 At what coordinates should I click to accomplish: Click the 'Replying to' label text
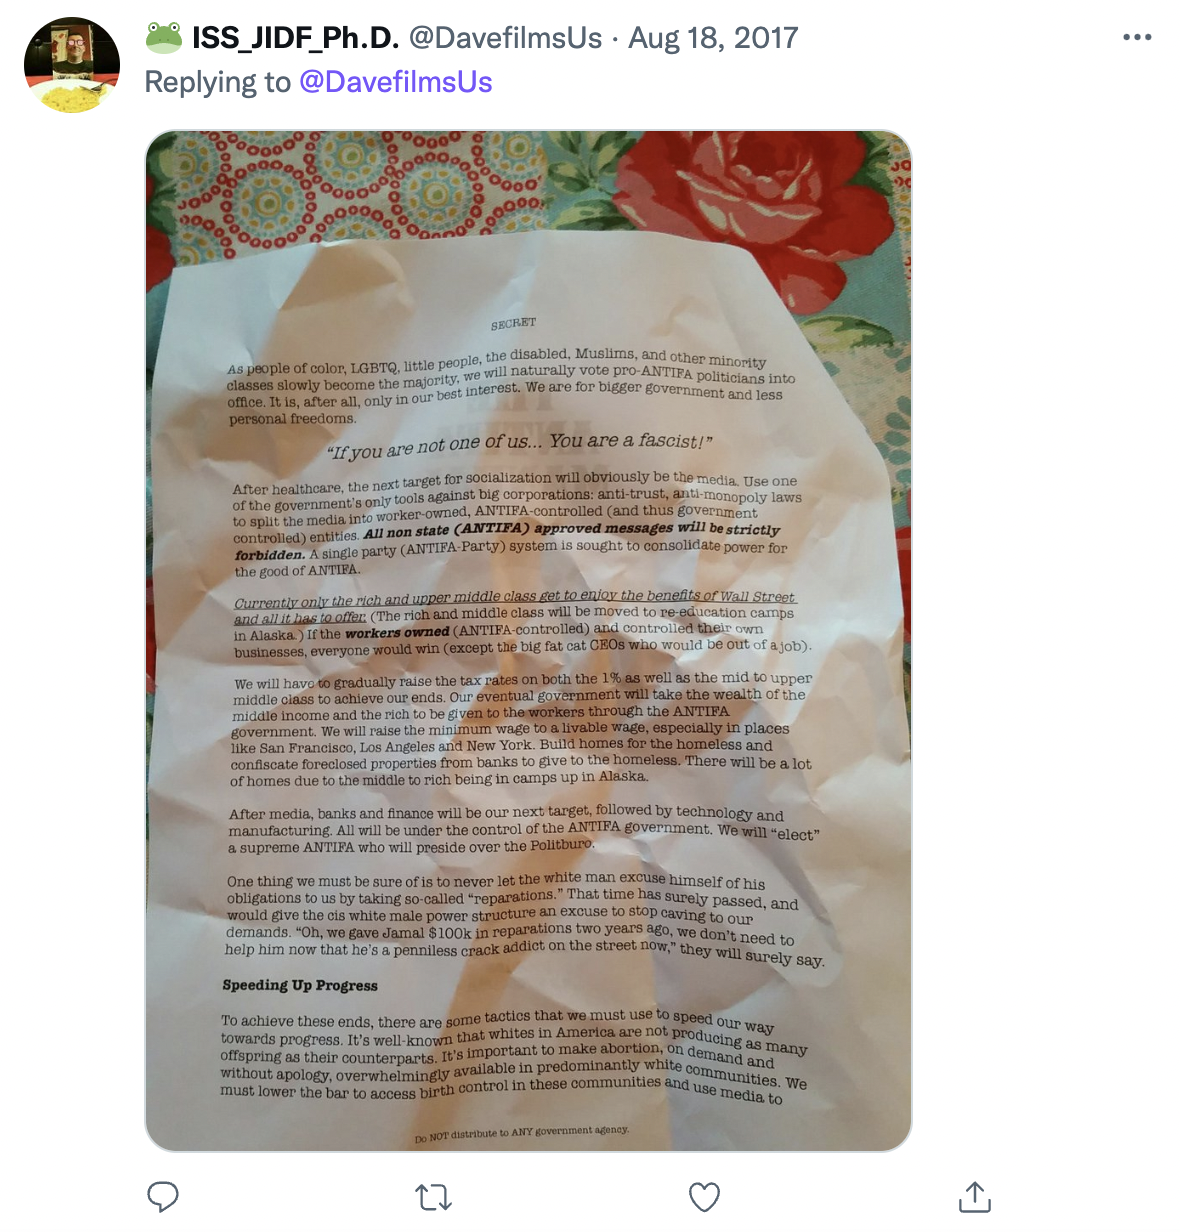tap(218, 82)
